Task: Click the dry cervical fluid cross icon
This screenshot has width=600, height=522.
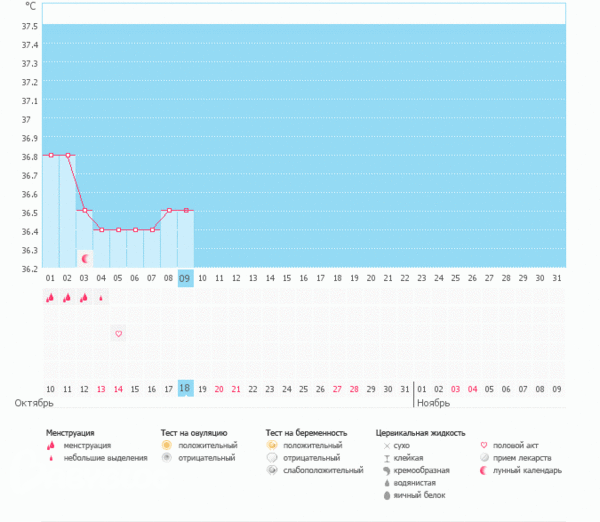Action: pyautogui.click(x=387, y=445)
